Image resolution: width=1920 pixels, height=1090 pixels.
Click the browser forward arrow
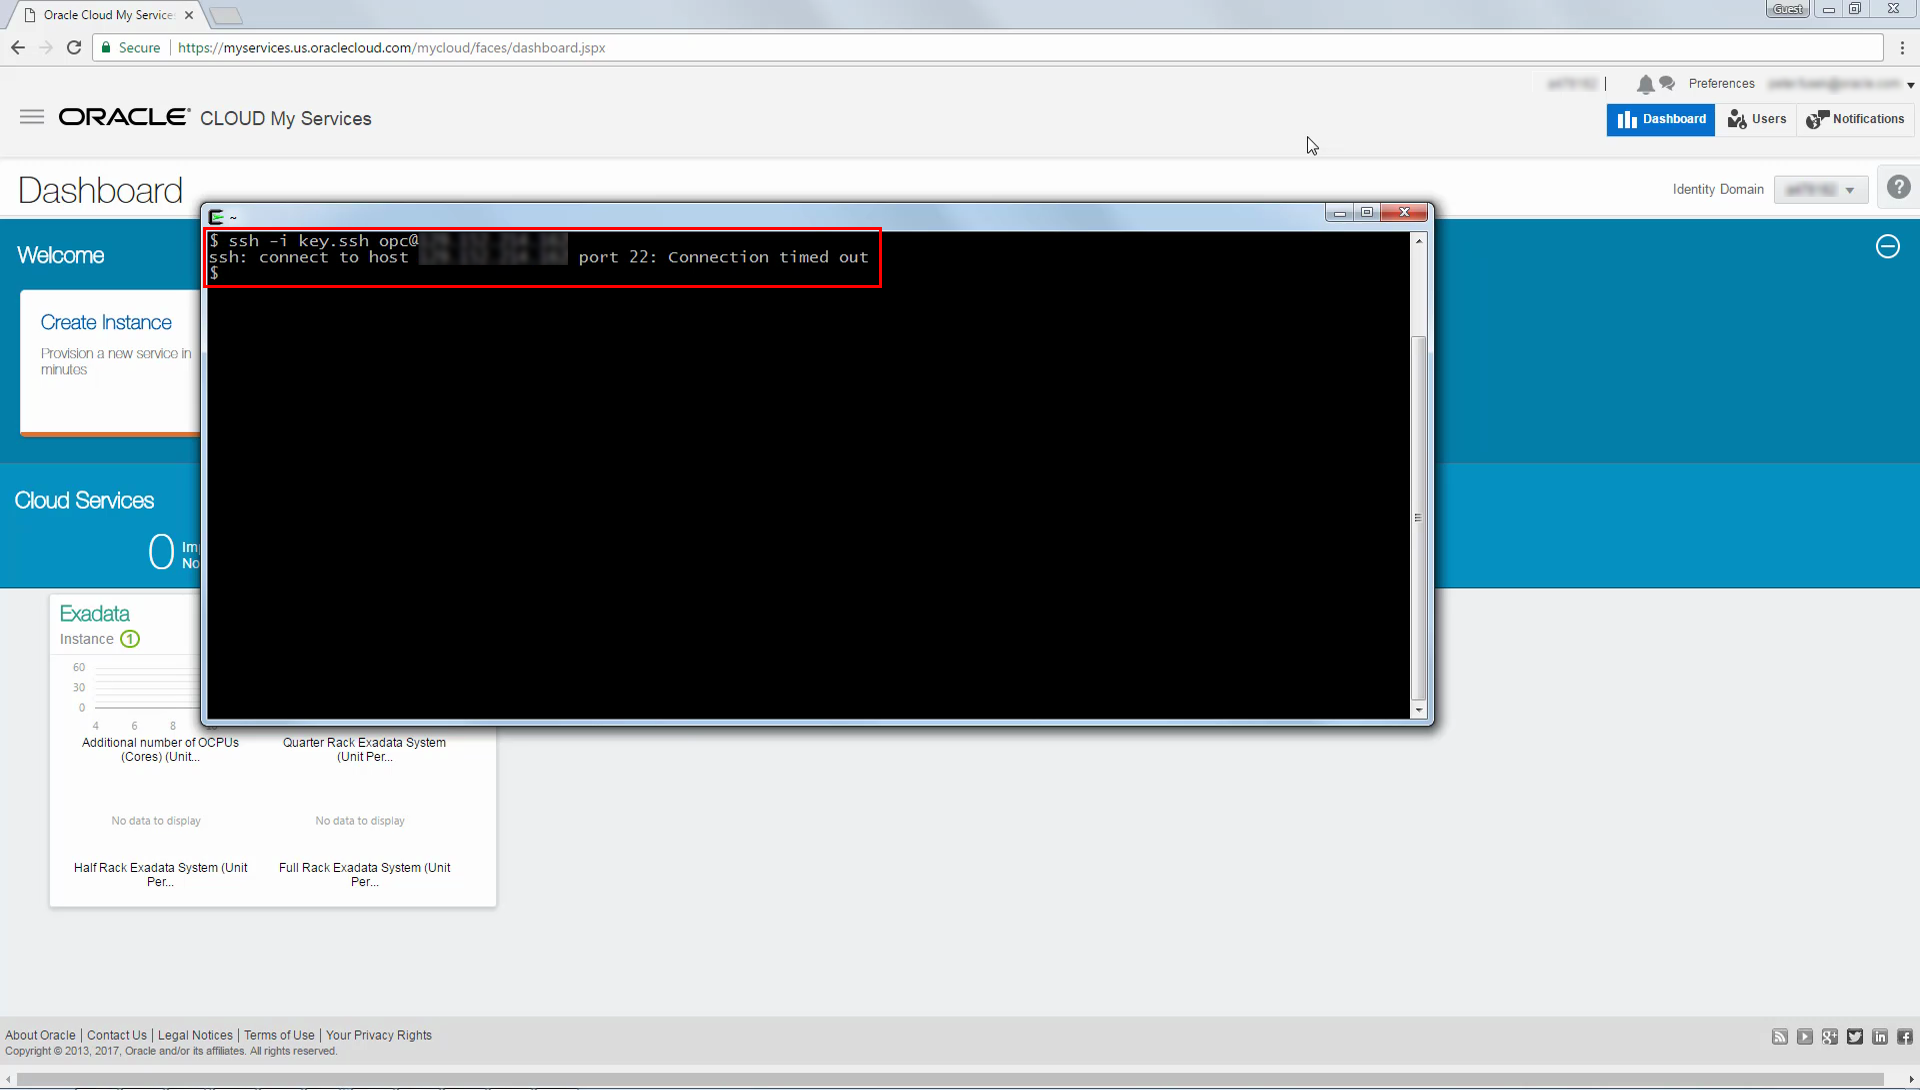(x=46, y=47)
